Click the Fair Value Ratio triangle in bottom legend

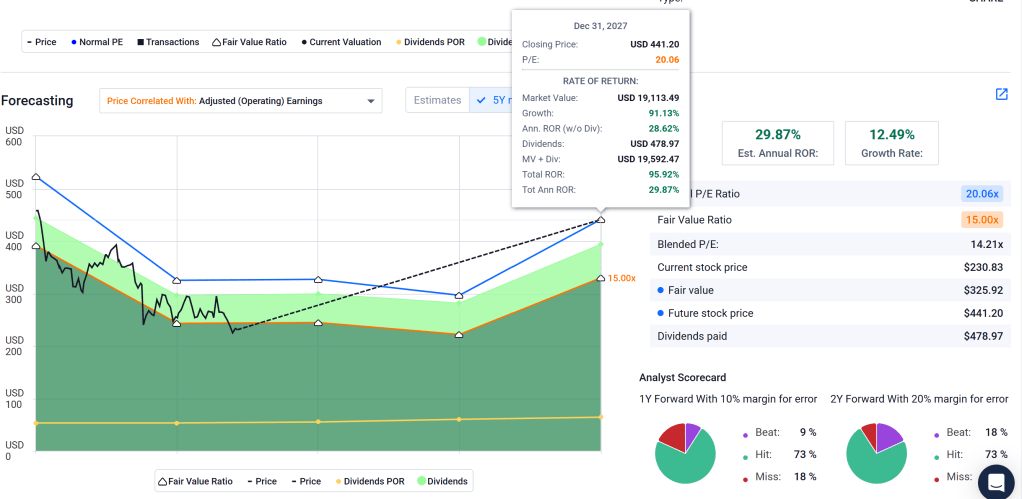tap(163, 482)
